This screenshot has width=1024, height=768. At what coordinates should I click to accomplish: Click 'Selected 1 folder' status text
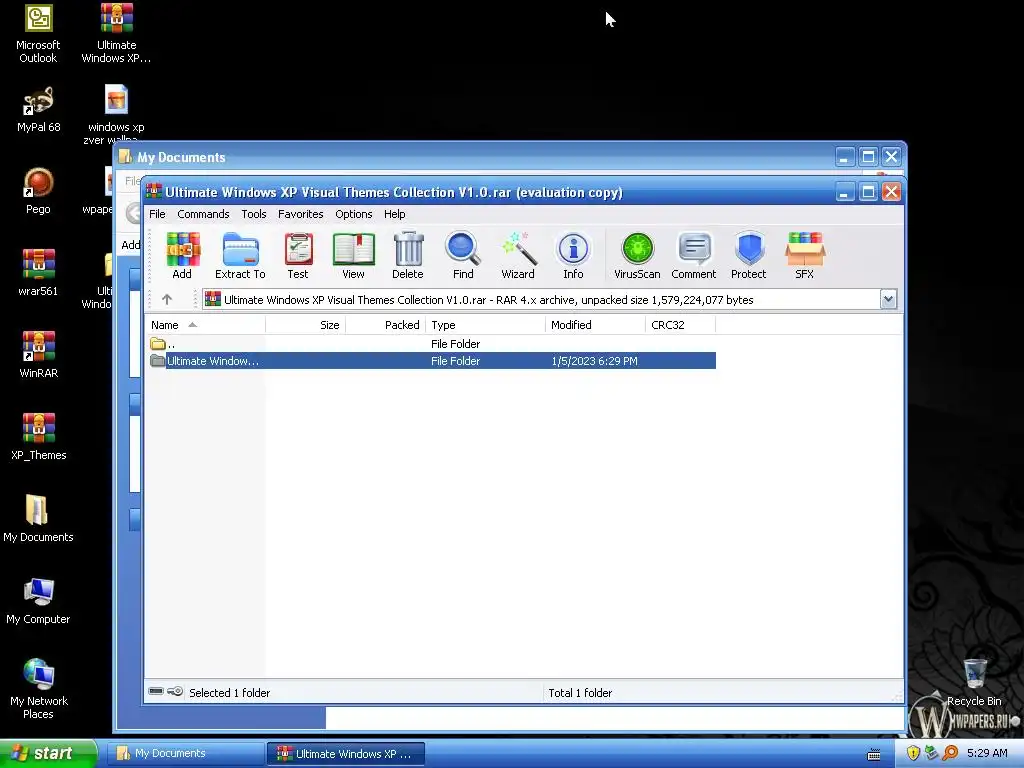pos(229,693)
